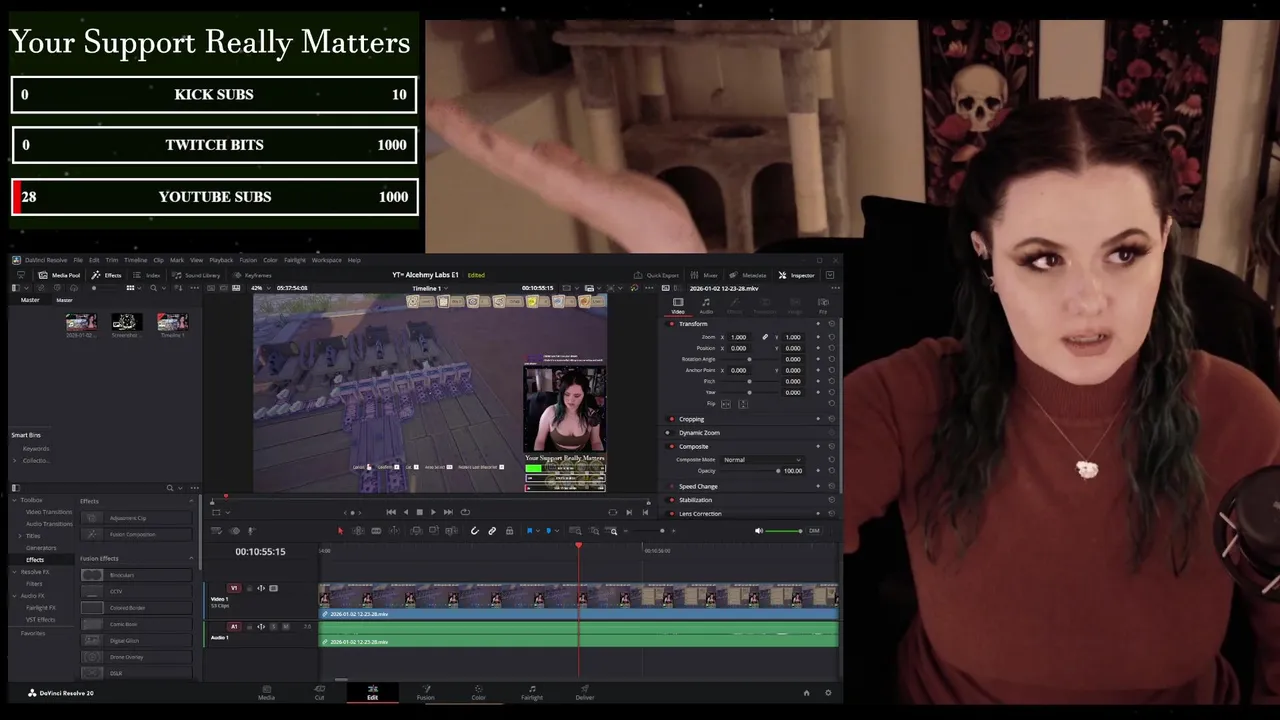
Task: Expand the Titles category
Action: [x=22, y=536]
